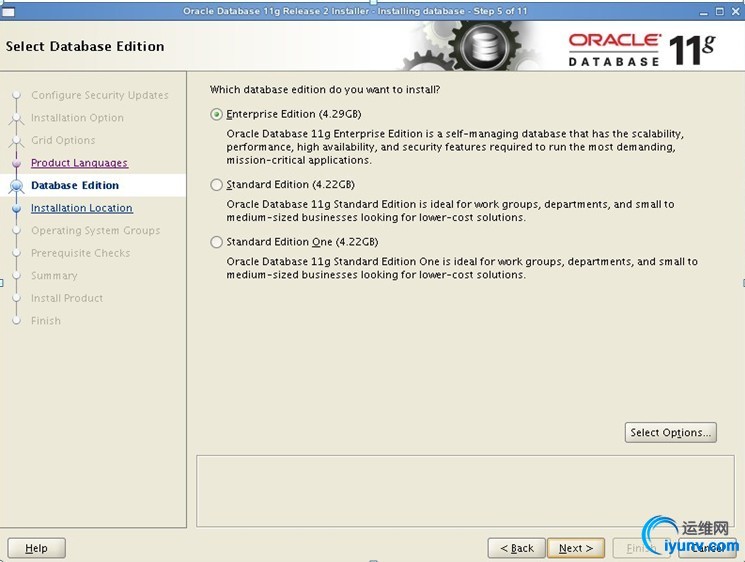Viewport: 745px width, 562px height.
Task: Click the empty message box area
Action: point(465,491)
